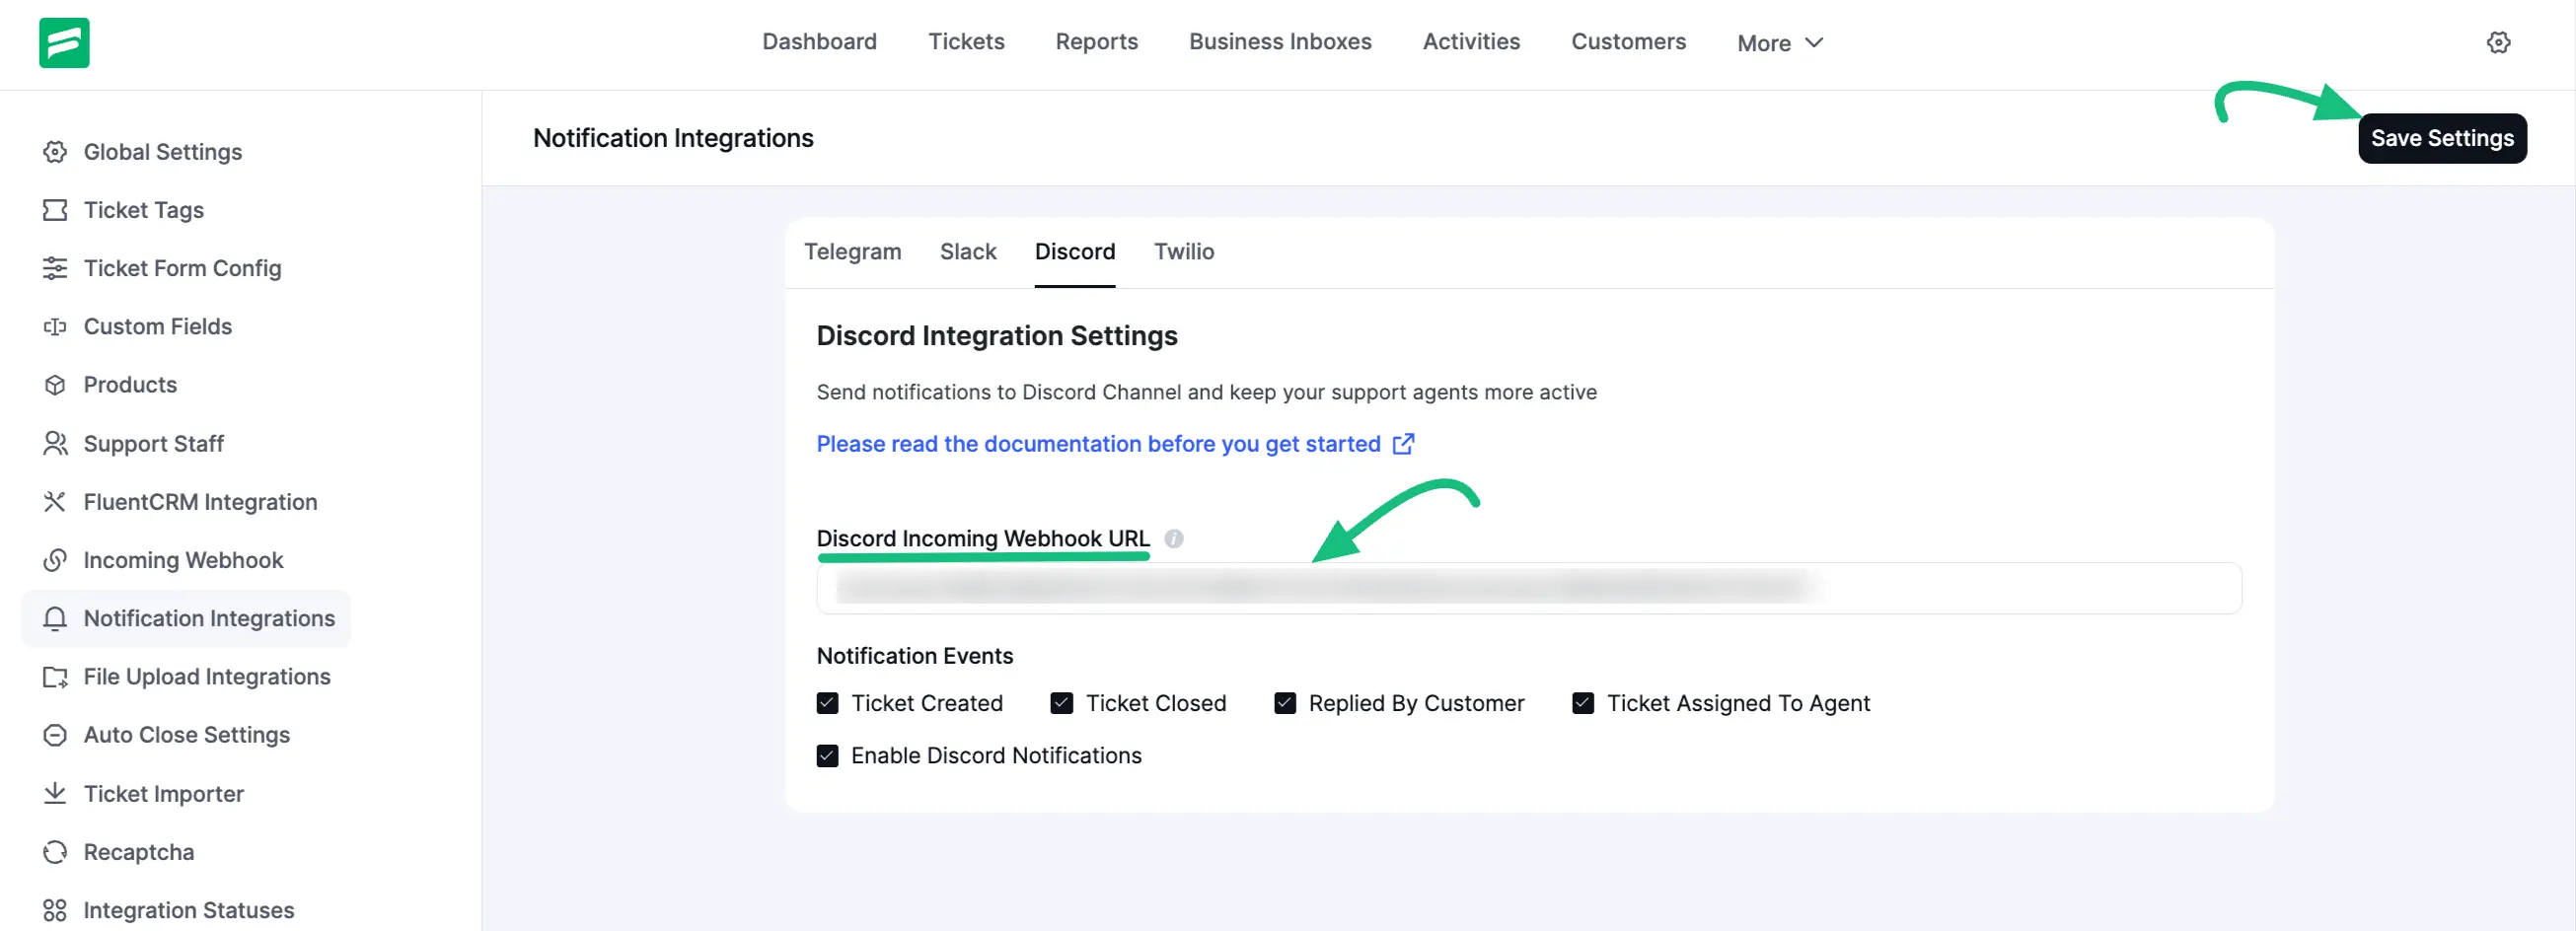Click the Save Settings button
This screenshot has width=2576, height=931.
click(2442, 138)
